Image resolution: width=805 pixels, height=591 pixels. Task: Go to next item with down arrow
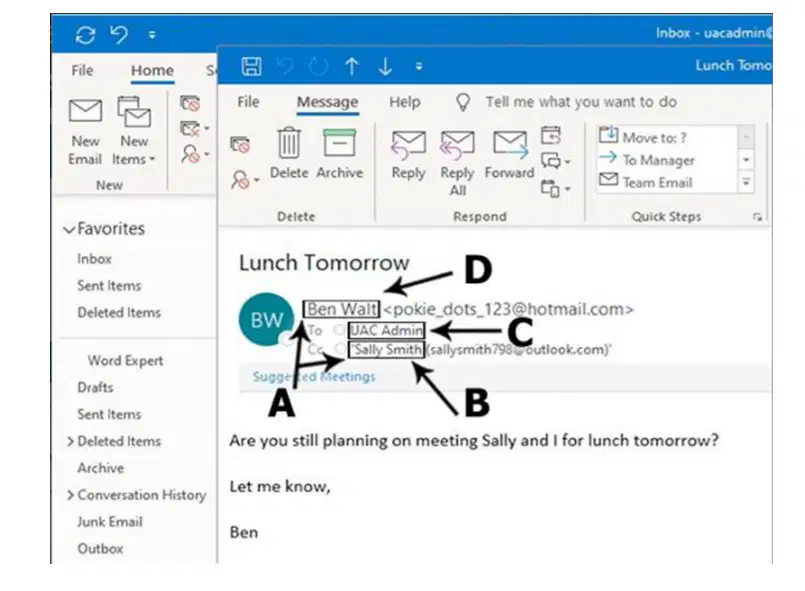point(385,67)
